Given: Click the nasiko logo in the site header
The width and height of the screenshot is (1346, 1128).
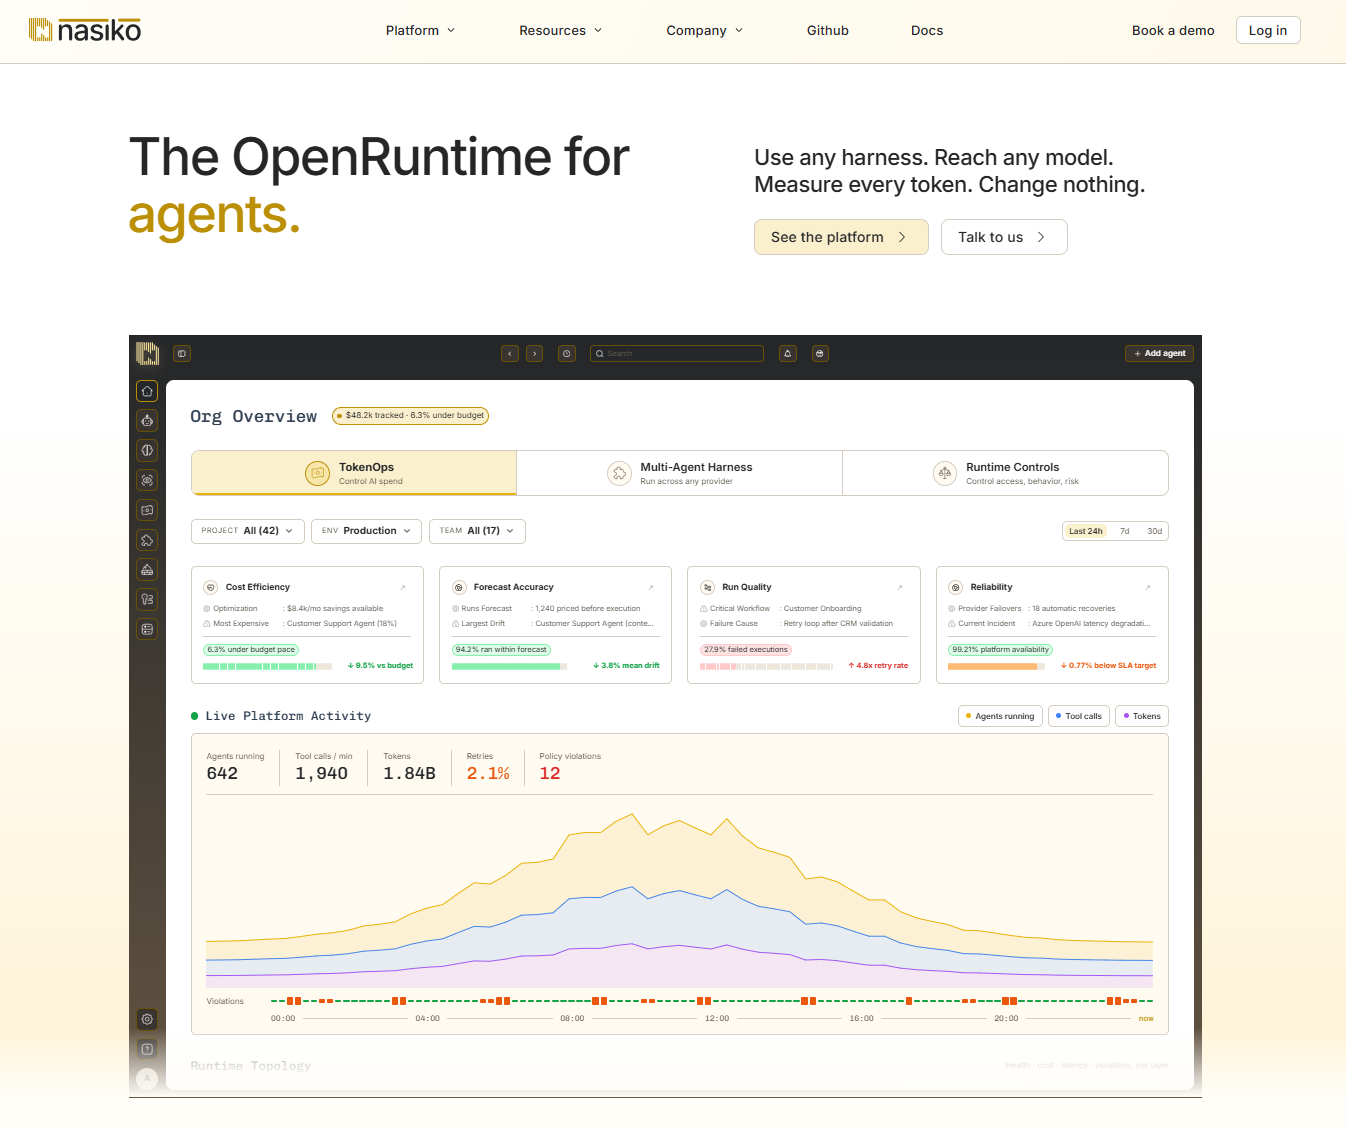Looking at the screenshot, I should (x=85, y=30).
